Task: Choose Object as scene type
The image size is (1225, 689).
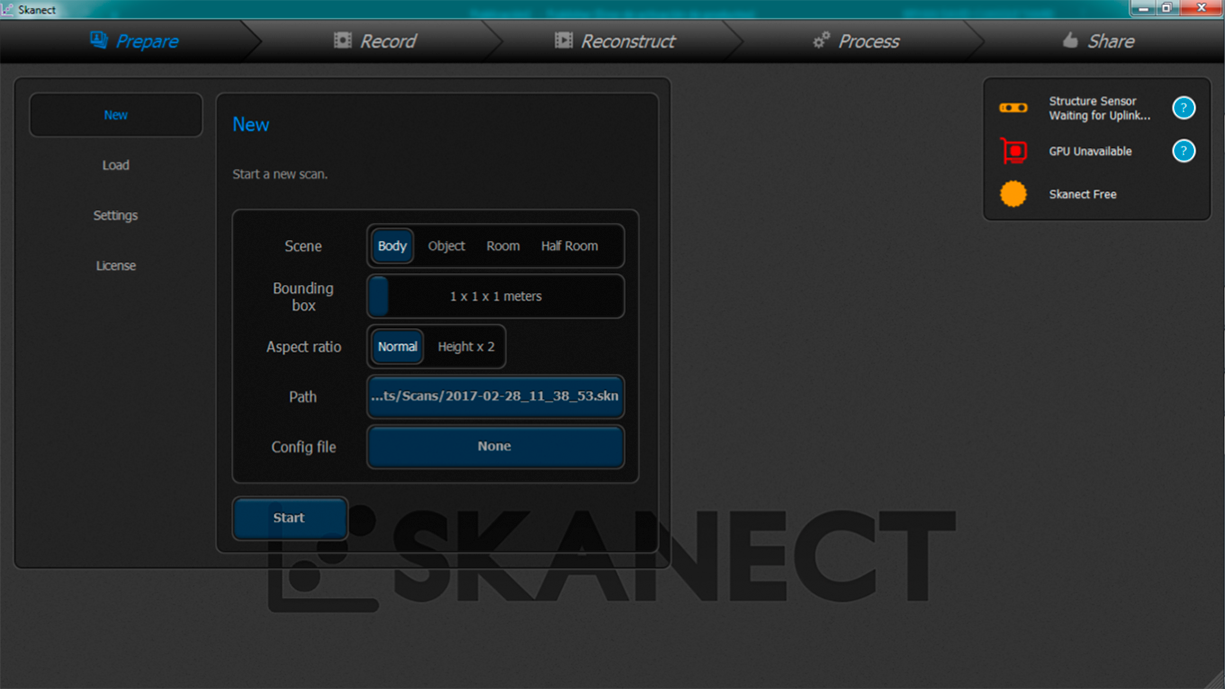Action: pyautogui.click(x=446, y=246)
